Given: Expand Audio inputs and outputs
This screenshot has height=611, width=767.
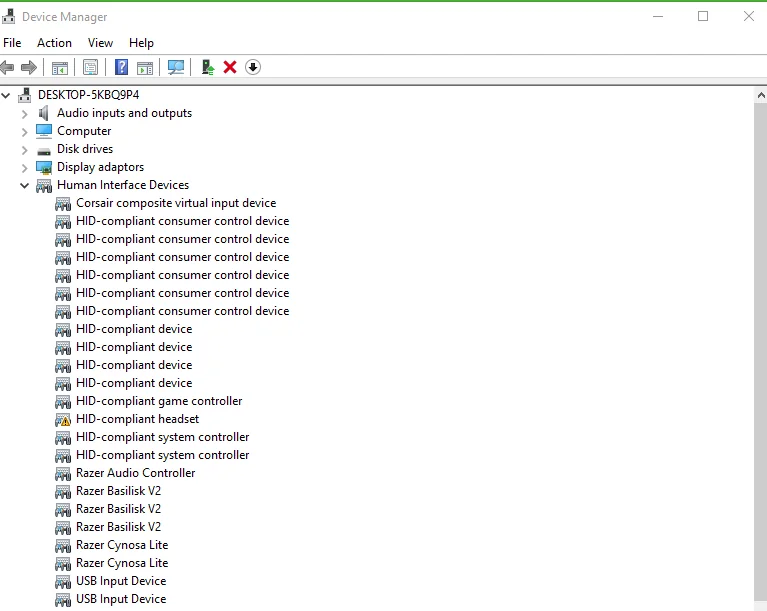Looking at the screenshot, I should point(24,114).
